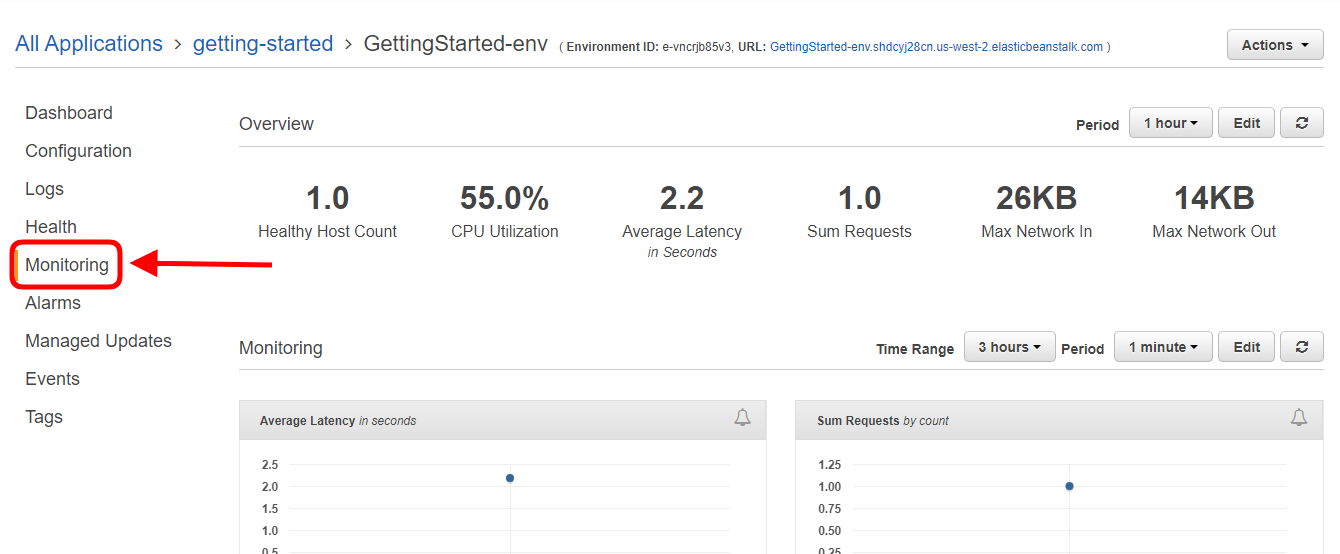
Task: Open Tags in the sidebar
Action: [x=44, y=417]
